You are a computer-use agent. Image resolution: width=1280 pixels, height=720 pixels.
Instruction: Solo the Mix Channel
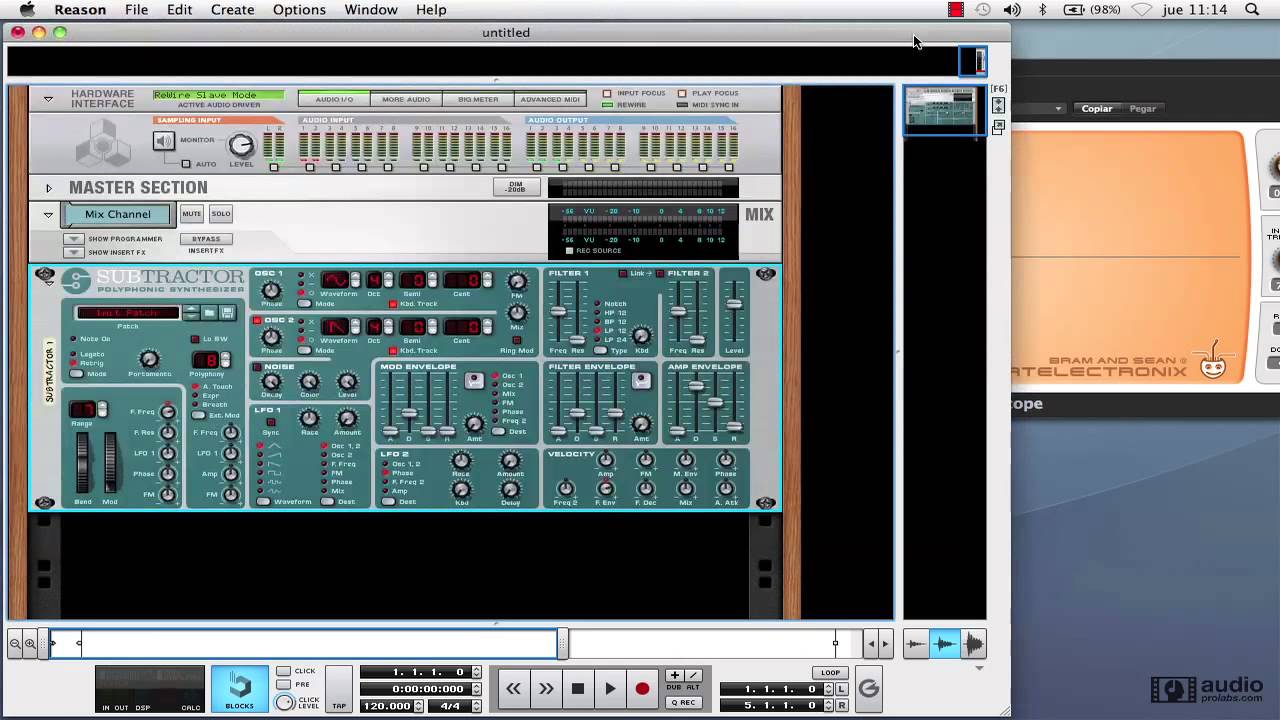point(221,214)
